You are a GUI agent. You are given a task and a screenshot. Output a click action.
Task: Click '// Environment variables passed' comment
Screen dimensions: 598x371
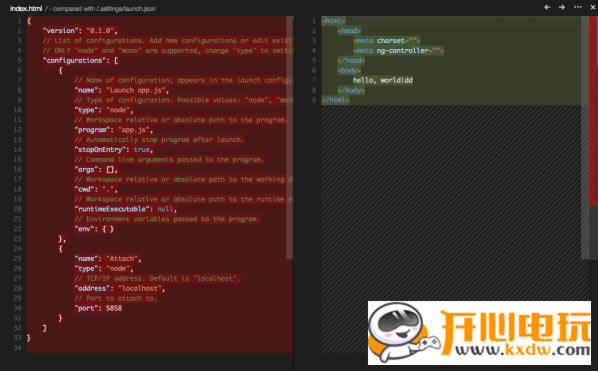167,219
